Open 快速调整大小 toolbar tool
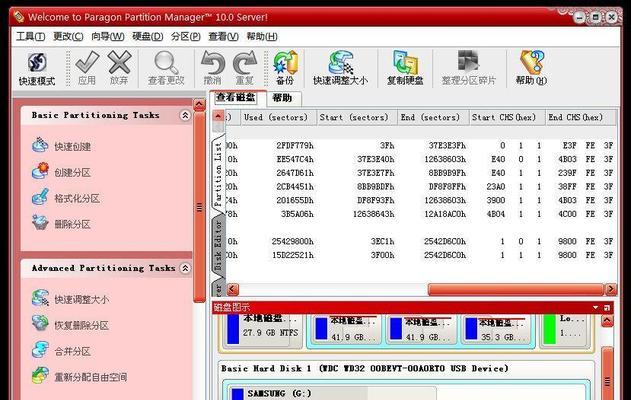631x400 pixels. coord(340,68)
